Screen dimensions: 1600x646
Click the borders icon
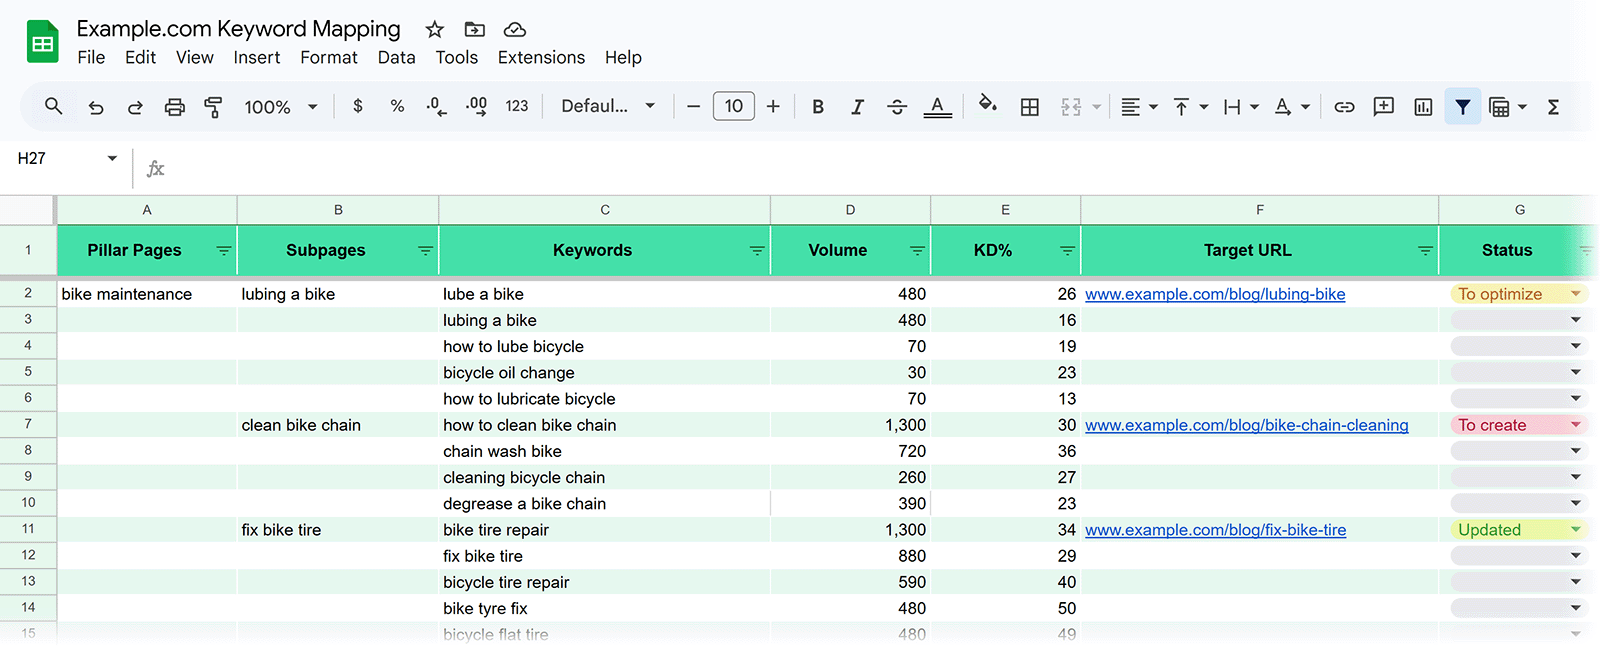pos(1029,107)
